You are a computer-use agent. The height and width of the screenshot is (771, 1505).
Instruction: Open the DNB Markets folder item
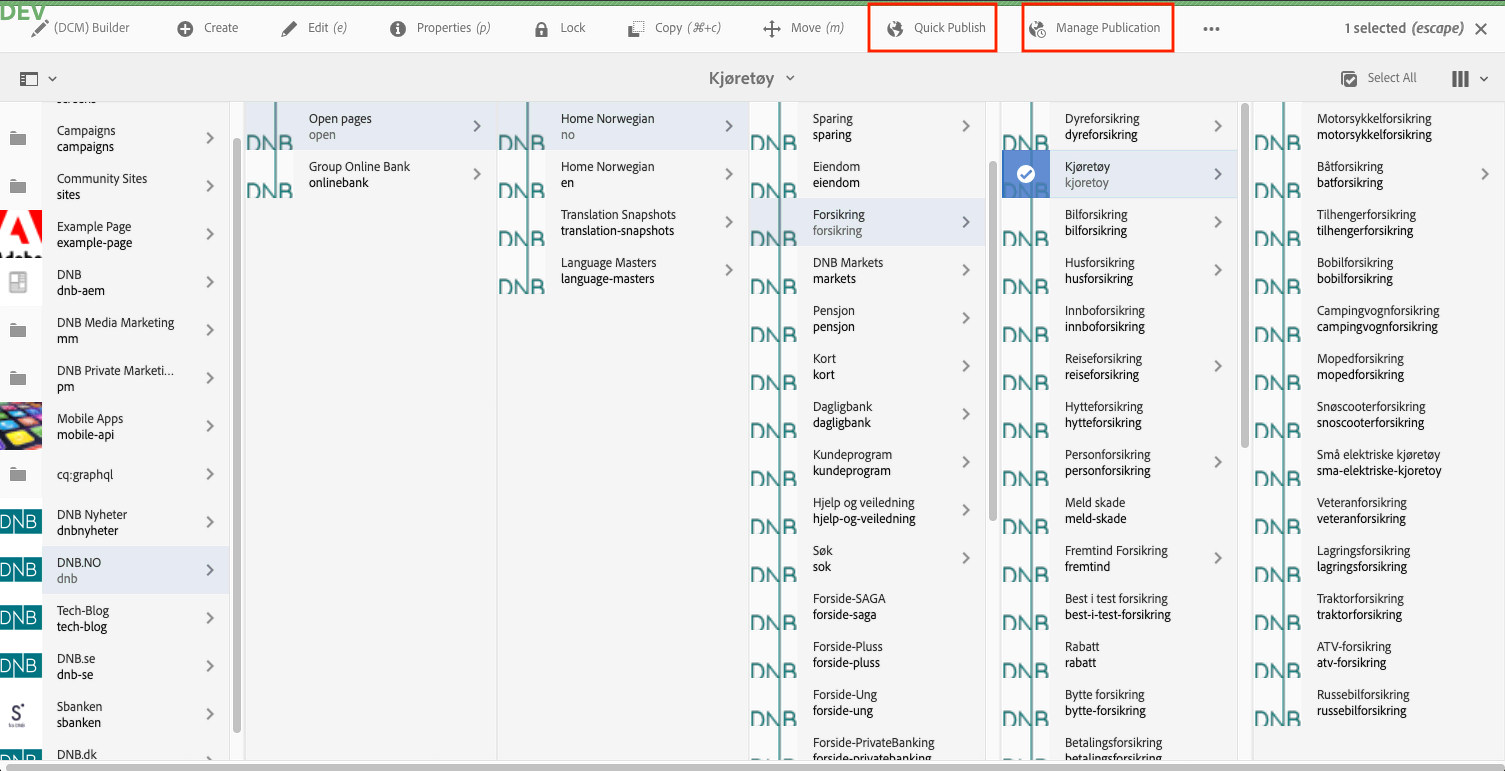click(x=848, y=270)
